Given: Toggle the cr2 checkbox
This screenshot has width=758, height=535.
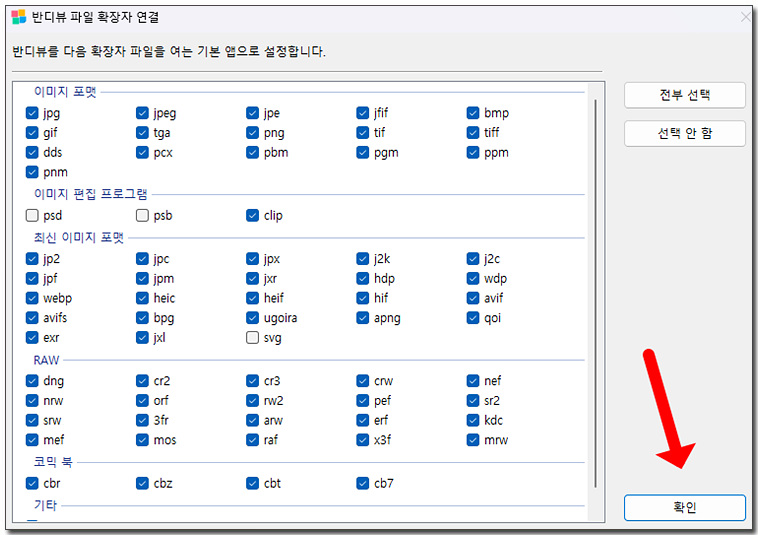Looking at the screenshot, I should pyautogui.click(x=142, y=381).
